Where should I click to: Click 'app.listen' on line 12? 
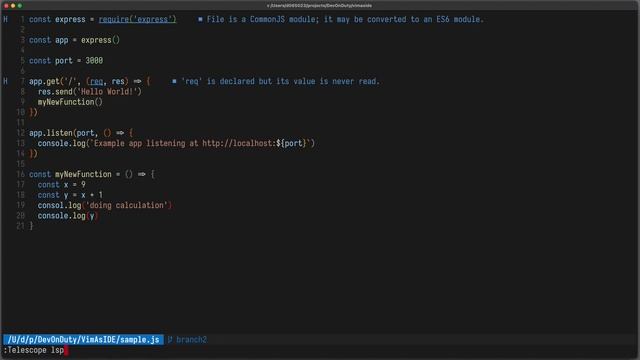coord(51,133)
